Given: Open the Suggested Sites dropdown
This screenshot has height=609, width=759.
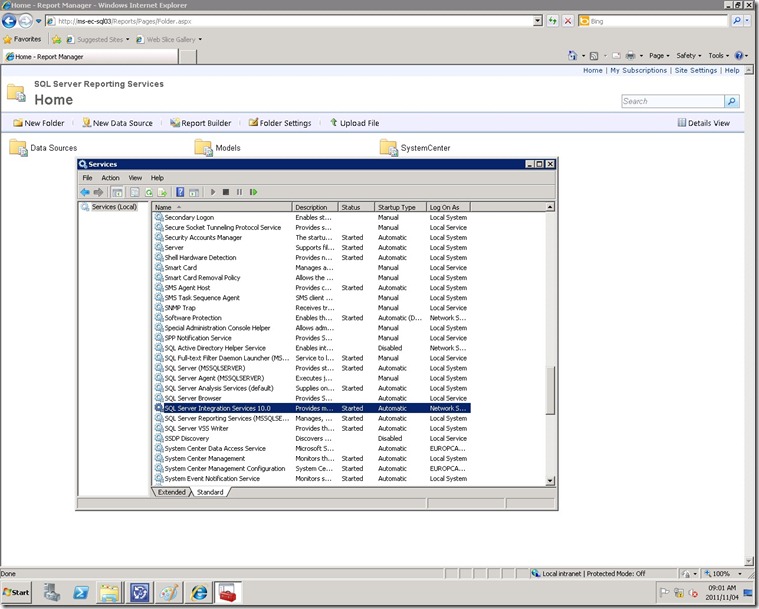Looking at the screenshot, I should tap(128, 40).
